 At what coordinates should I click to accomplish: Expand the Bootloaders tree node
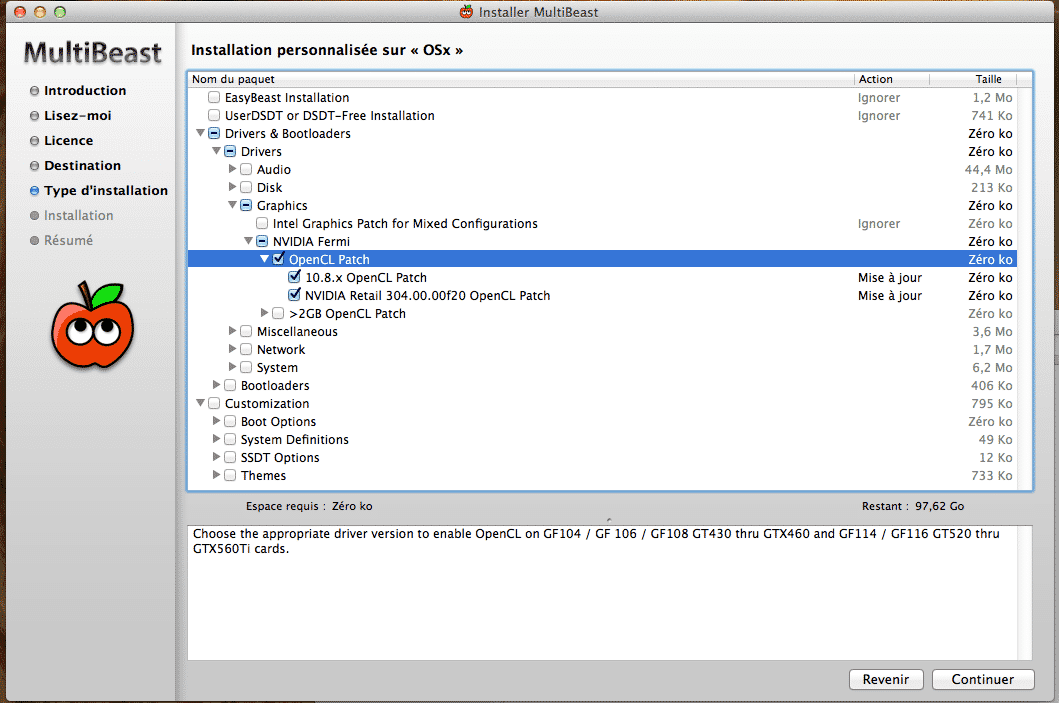(217, 386)
